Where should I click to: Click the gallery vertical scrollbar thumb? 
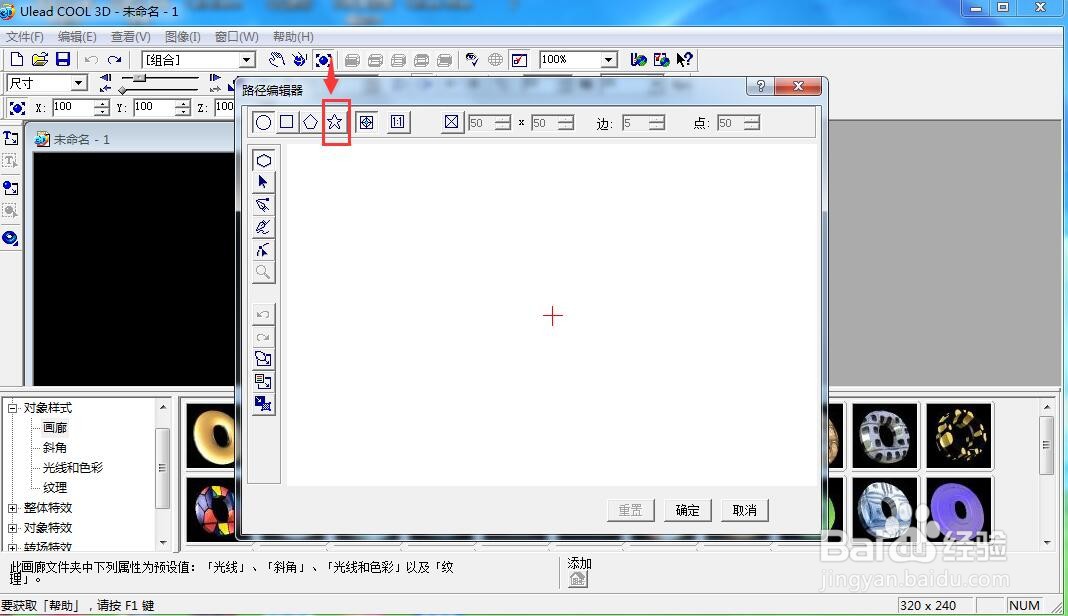(x=1046, y=445)
